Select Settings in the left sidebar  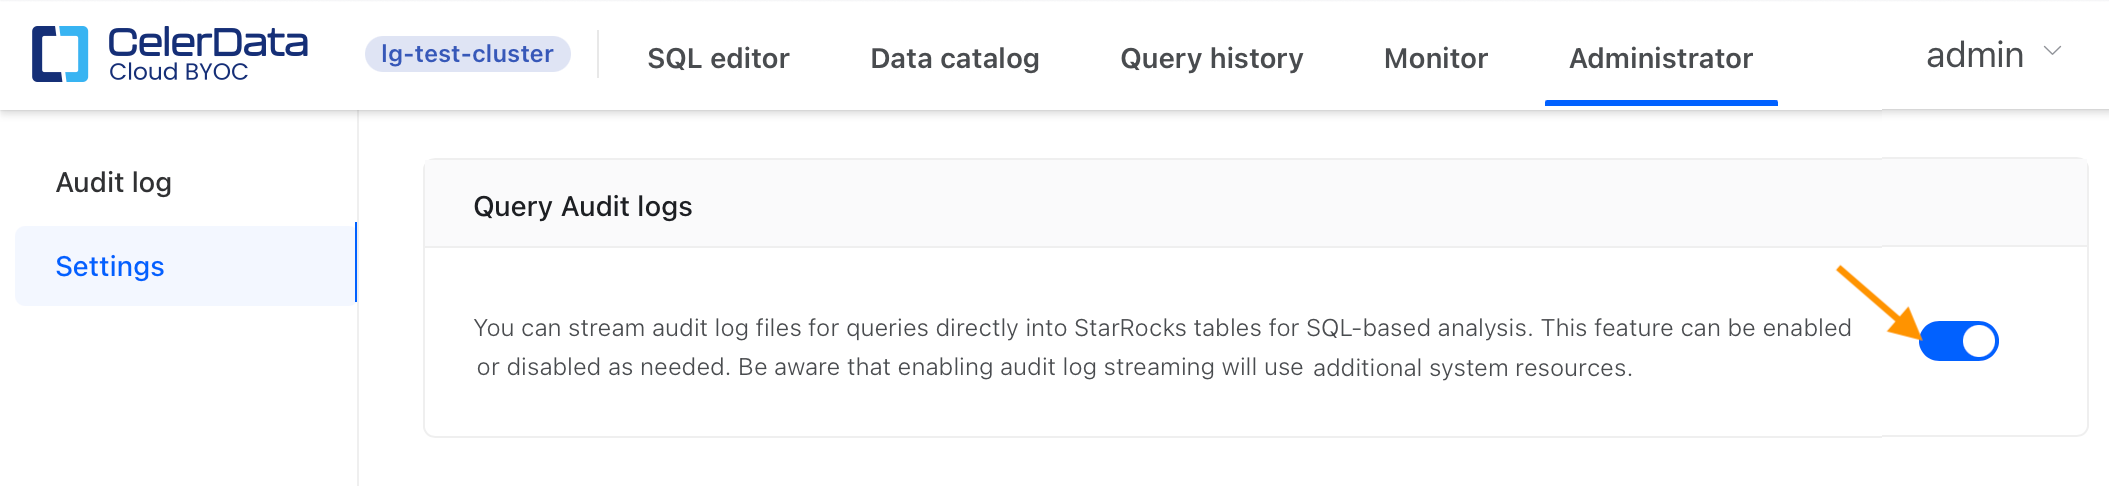point(110,267)
